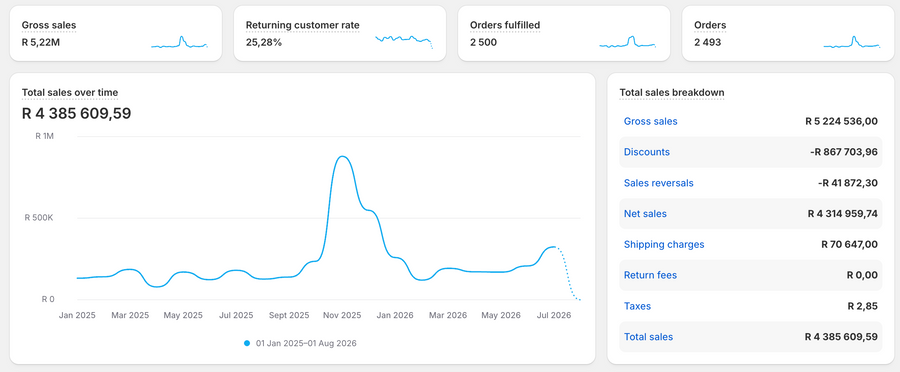Open Total sales breakdown report title
The width and height of the screenshot is (900, 372).
672,92
